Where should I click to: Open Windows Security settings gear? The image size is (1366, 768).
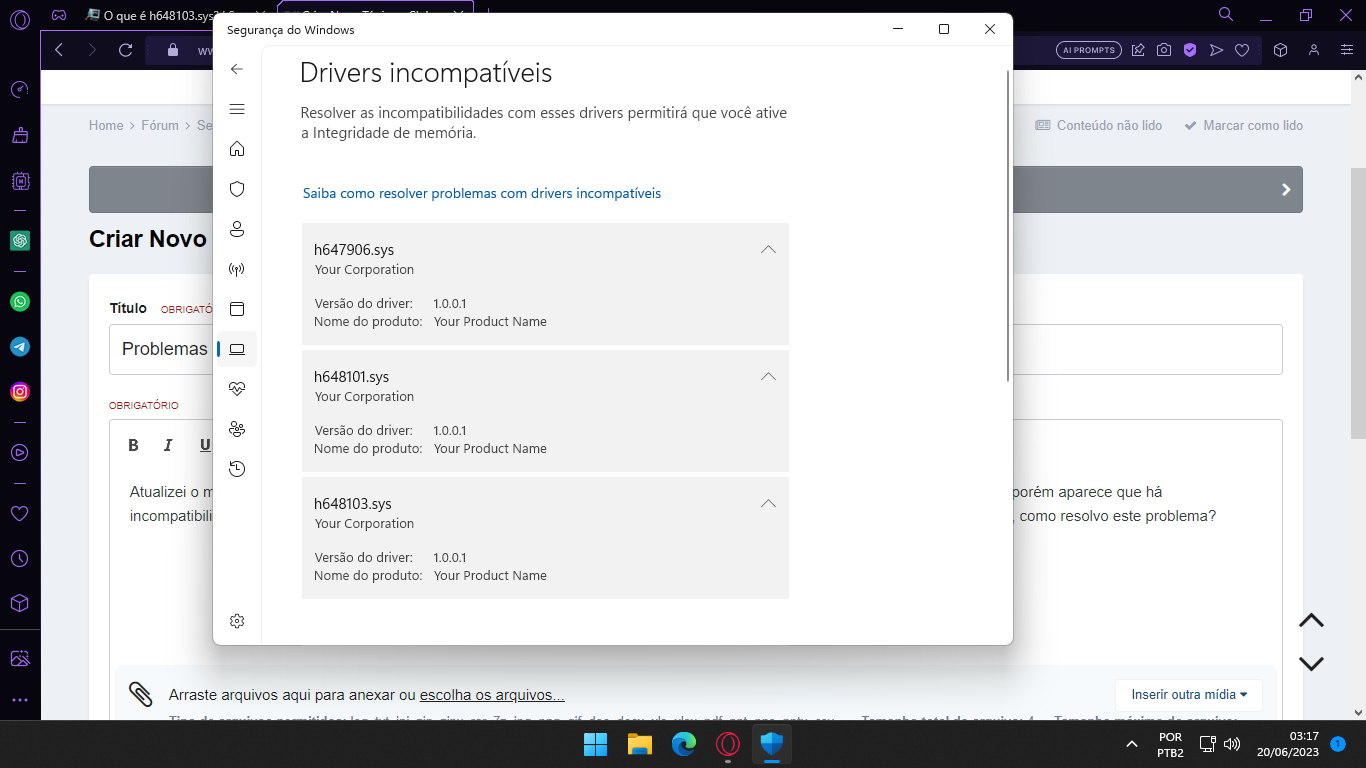[237, 621]
